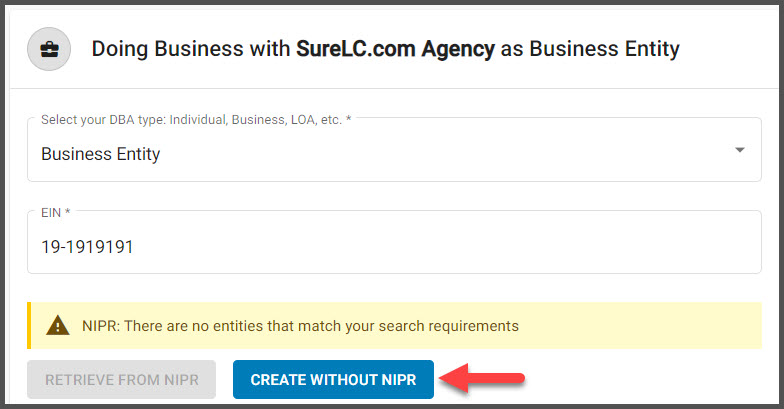Focus the EIN input field
Screen dimensions: 784x409
pos(394,242)
